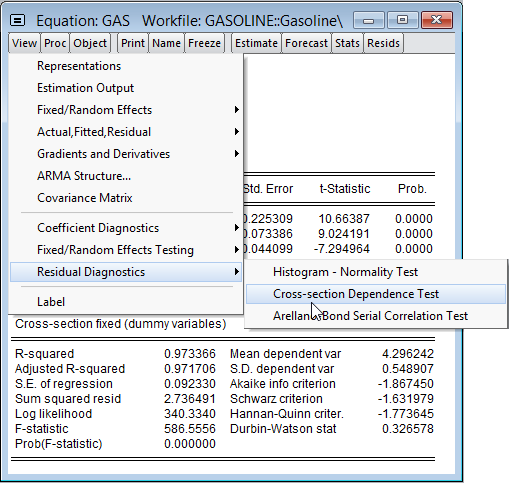
Task: Click the Print button
Action: click(x=133, y=43)
